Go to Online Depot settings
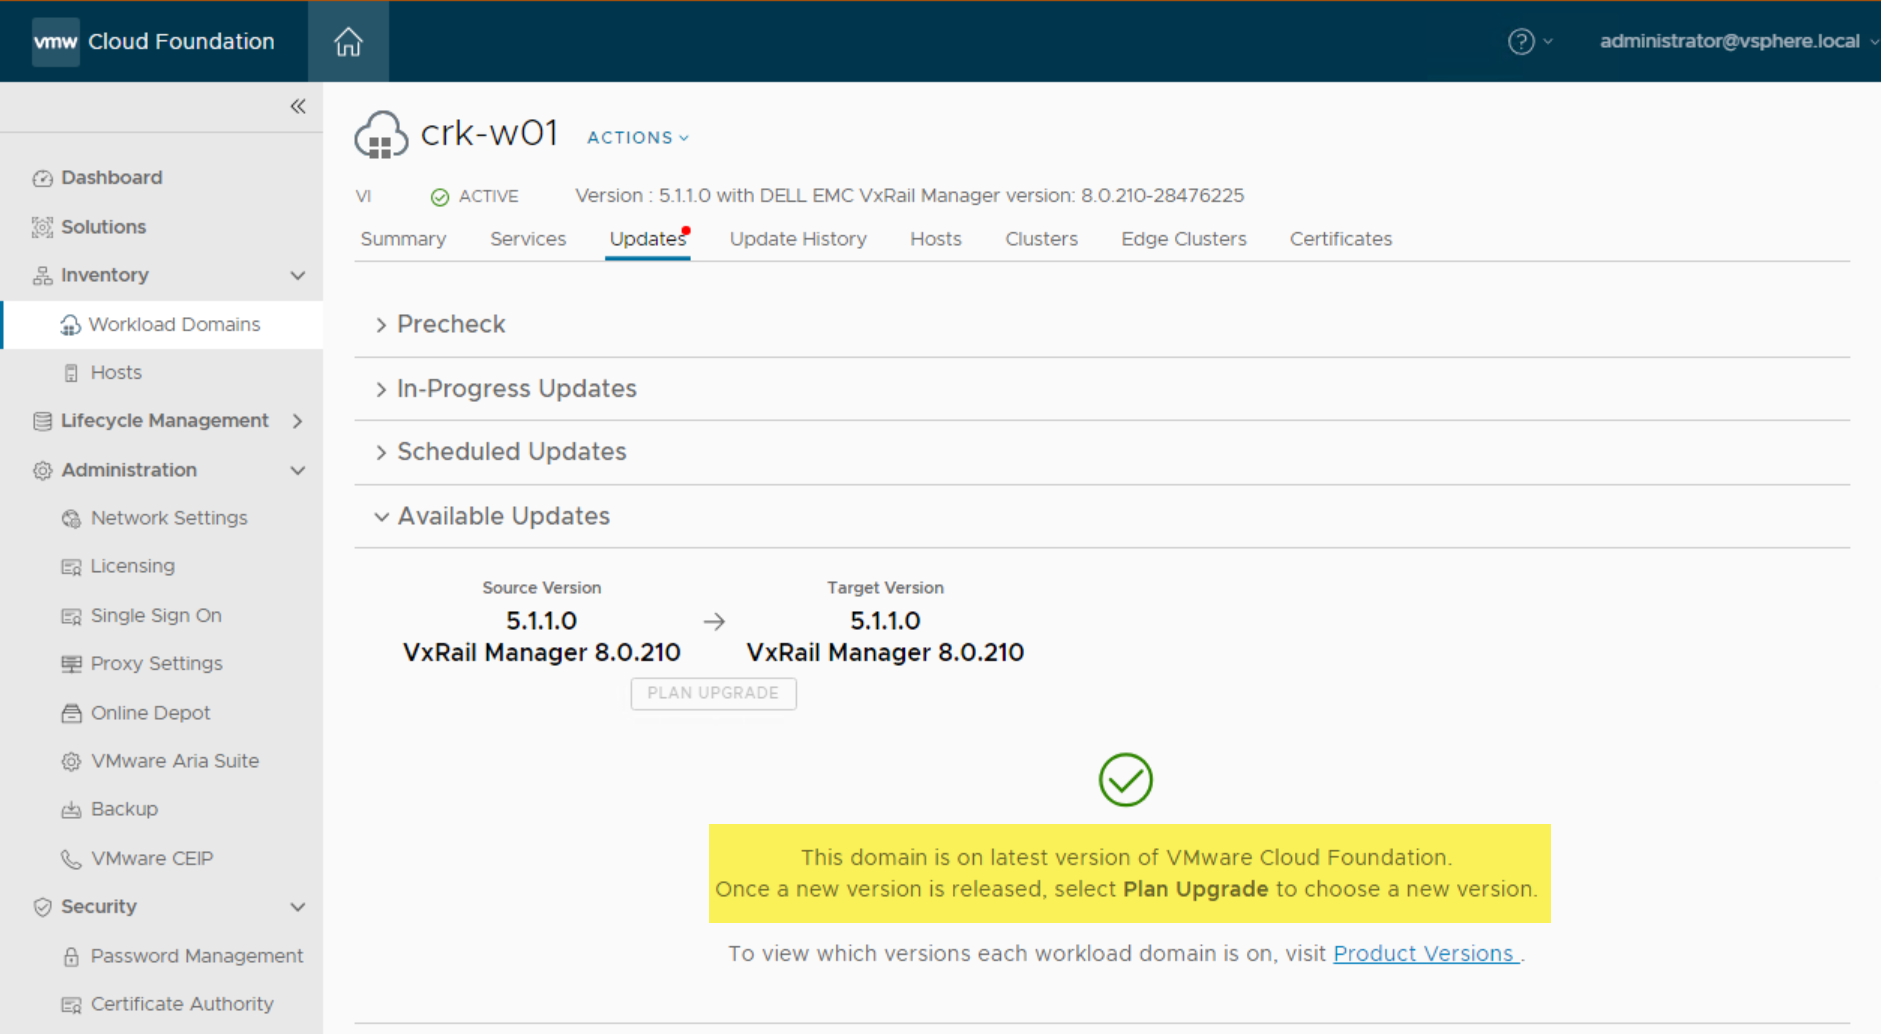The height and width of the screenshot is (1034, 1881). [150, 713]
